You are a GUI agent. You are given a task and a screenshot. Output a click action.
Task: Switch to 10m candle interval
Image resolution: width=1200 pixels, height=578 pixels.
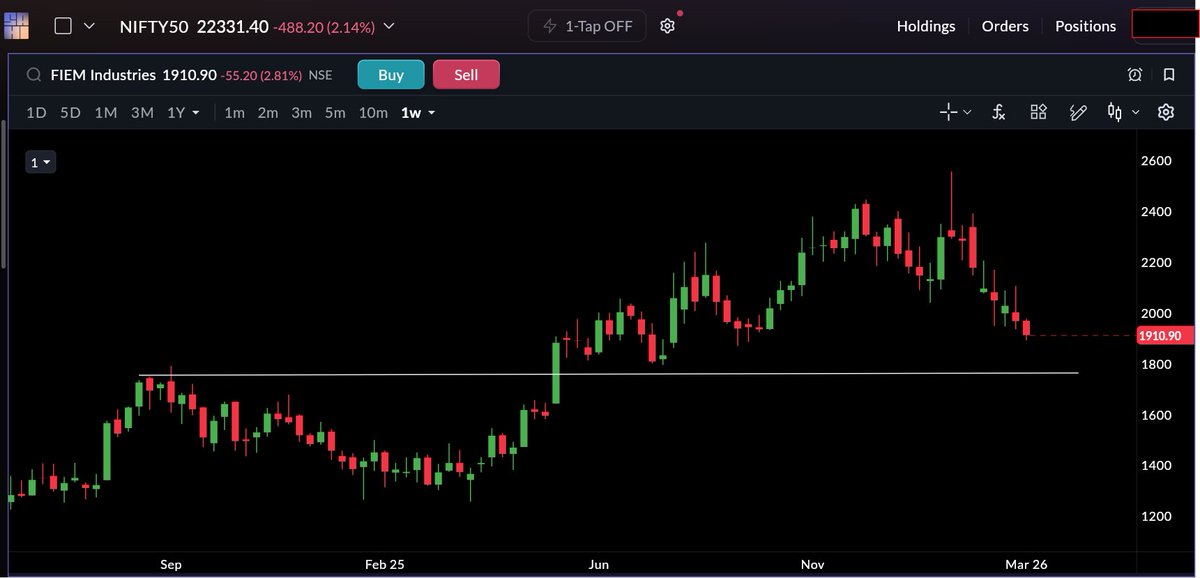coord(373,113)
